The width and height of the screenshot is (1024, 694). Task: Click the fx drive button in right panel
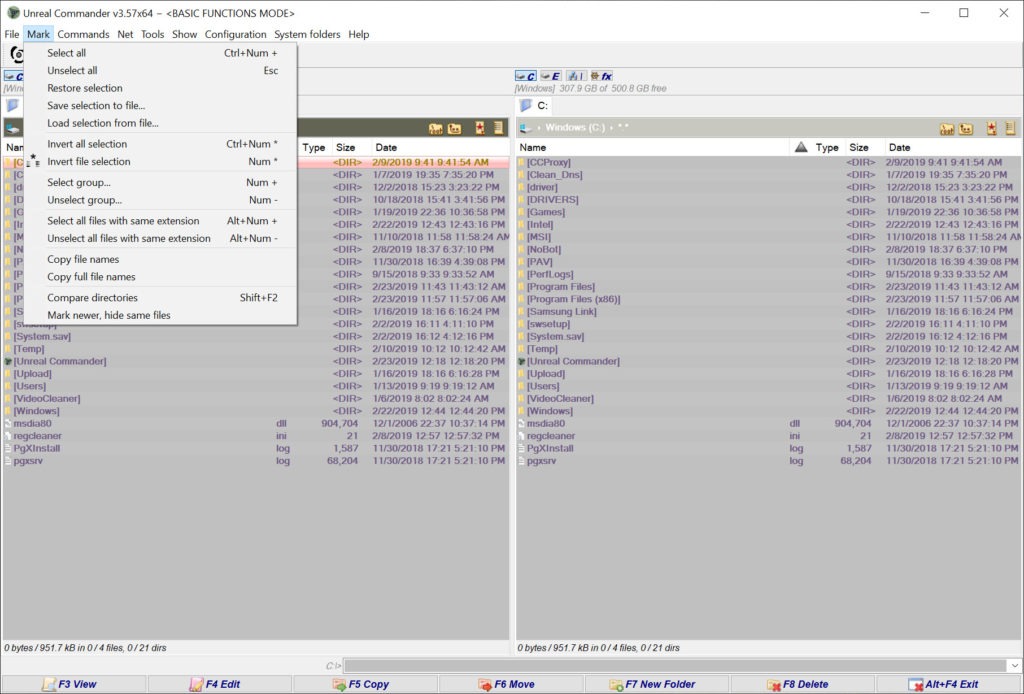coord(602,76)
